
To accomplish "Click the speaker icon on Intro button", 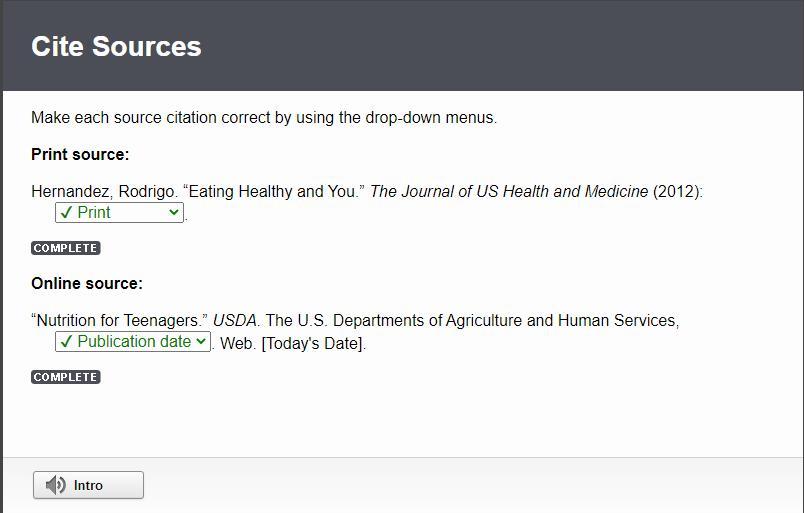I will (x=56, y=485).
